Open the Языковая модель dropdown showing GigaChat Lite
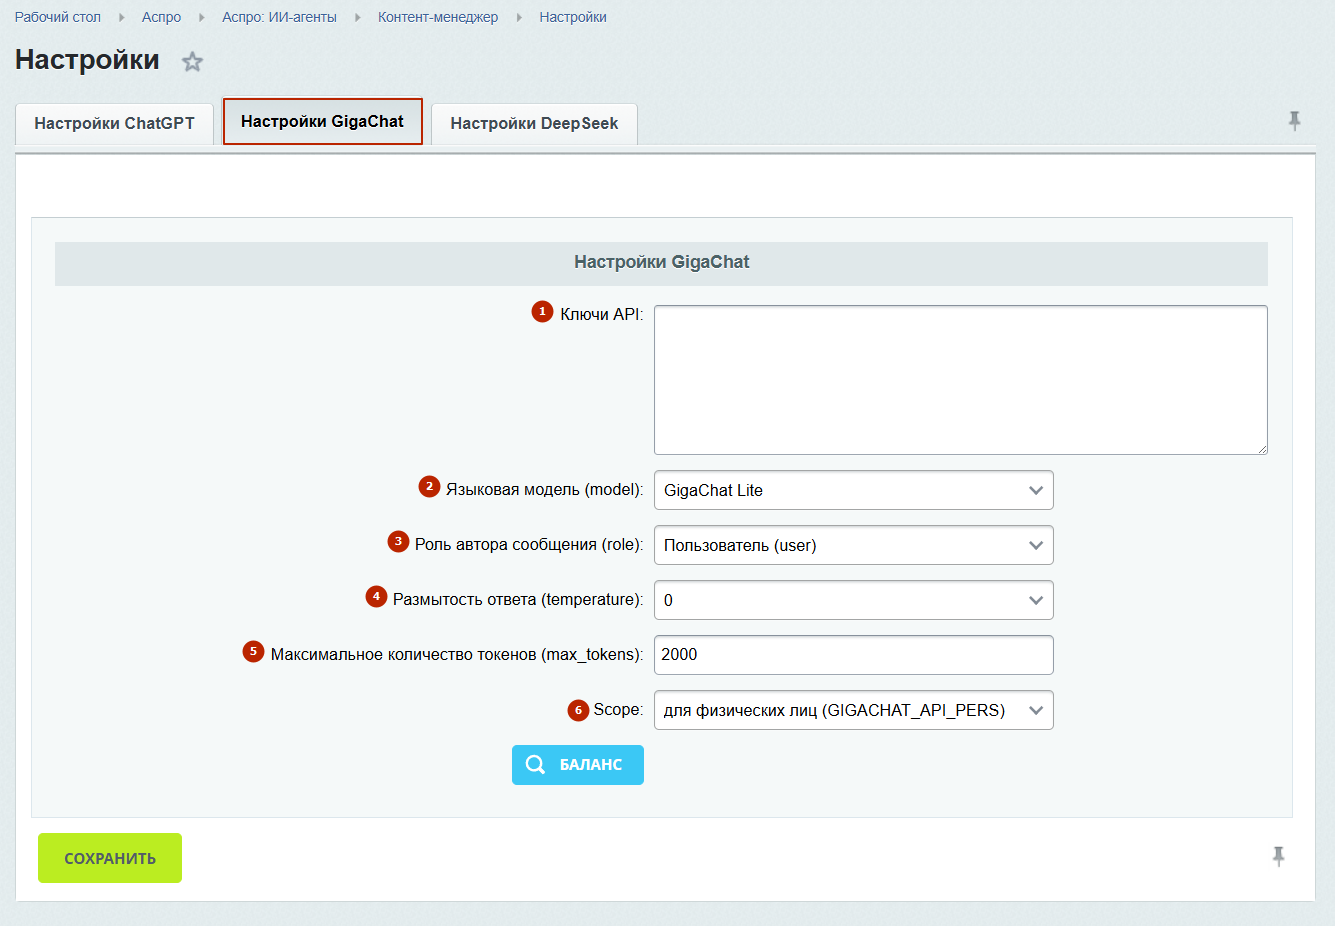The height and width of the screenshot is (926, 1335). click(x=853, y=490)
